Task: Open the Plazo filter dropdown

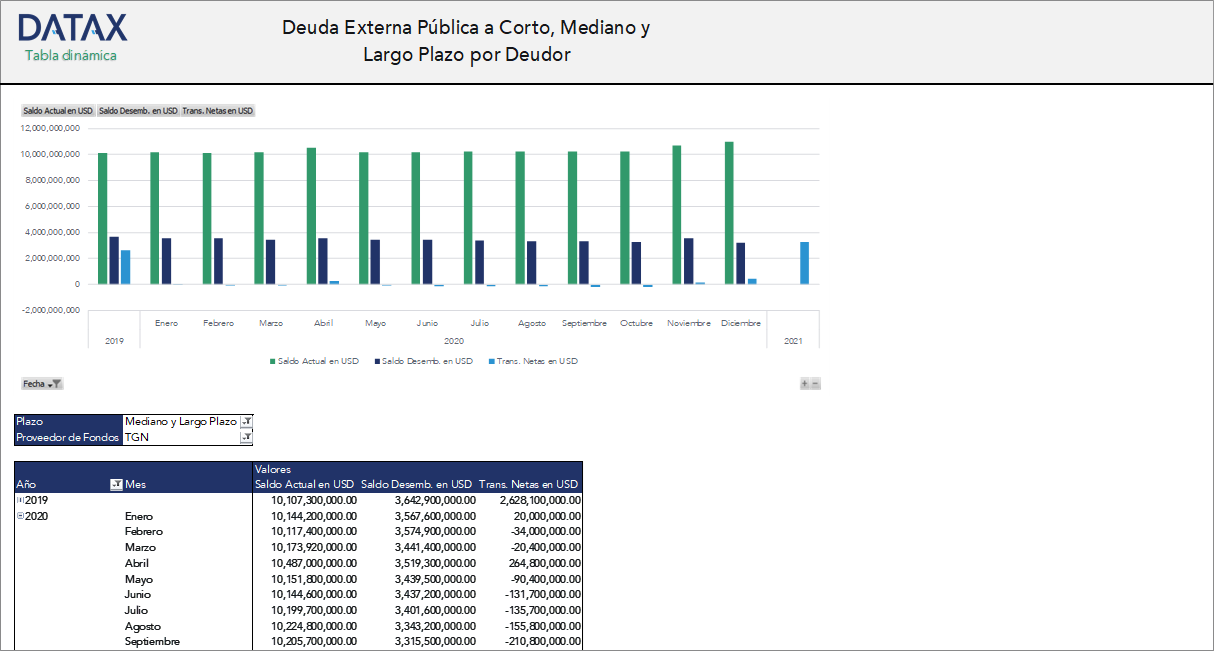Action: pyautogui.click(x=245, y=421)
